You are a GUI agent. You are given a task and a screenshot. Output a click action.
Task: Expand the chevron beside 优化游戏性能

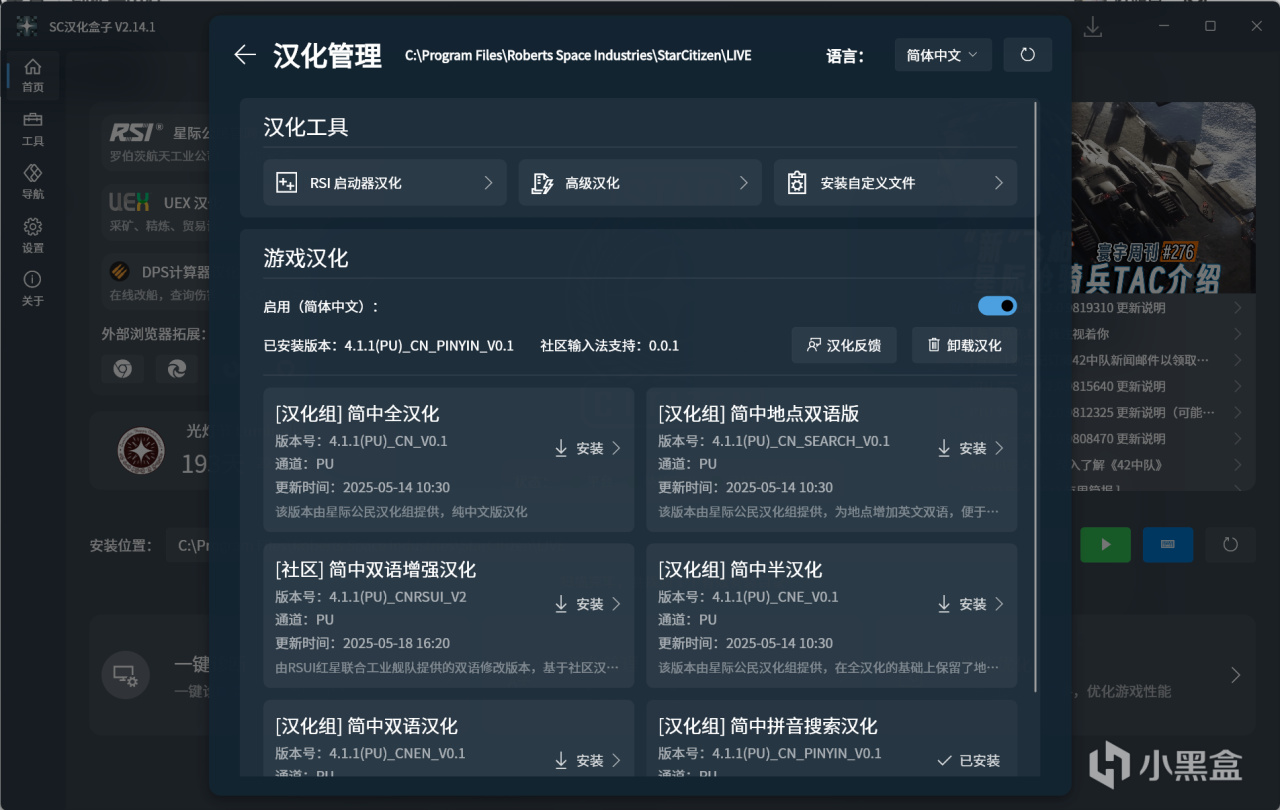pyautogui.click(x=1236, y=675)
